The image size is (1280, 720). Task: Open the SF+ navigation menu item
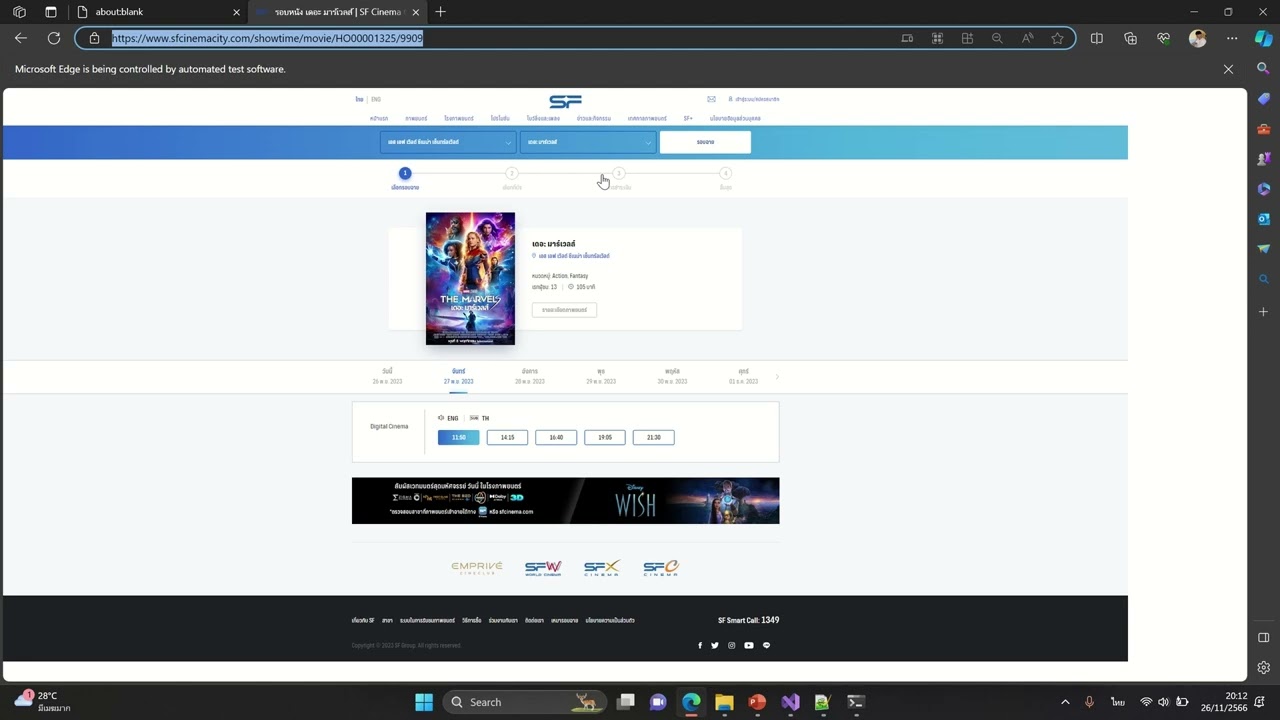click(x=688, y=118)
